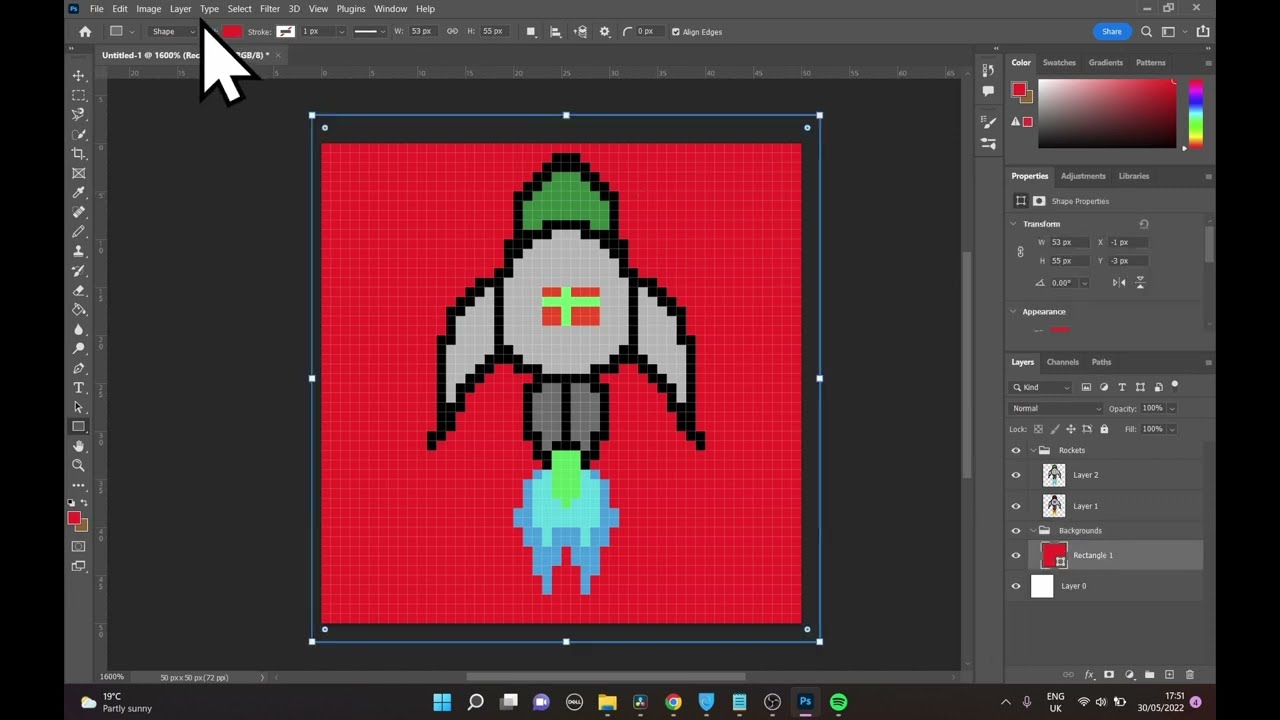Open the stroke line style dropdown
Screen dimensions: 1280x720
click(x=369, y=31)
